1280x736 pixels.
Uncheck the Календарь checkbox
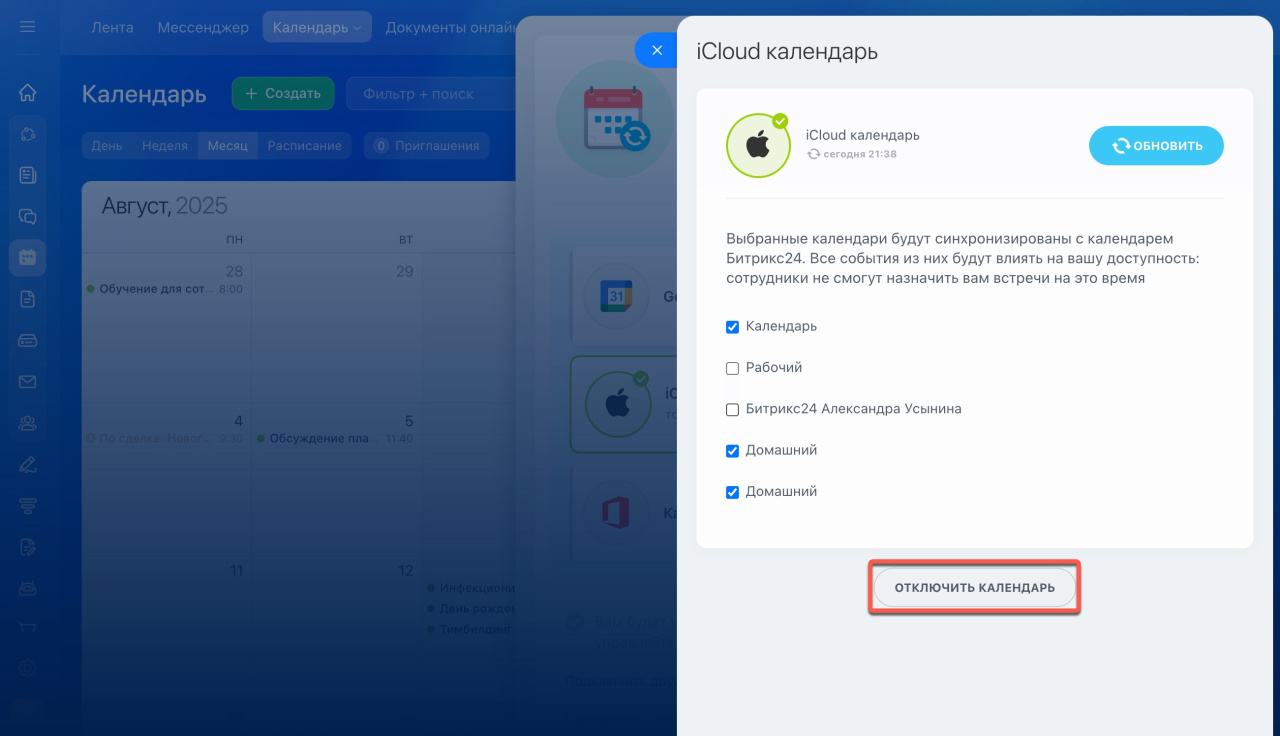pos(732,327)
